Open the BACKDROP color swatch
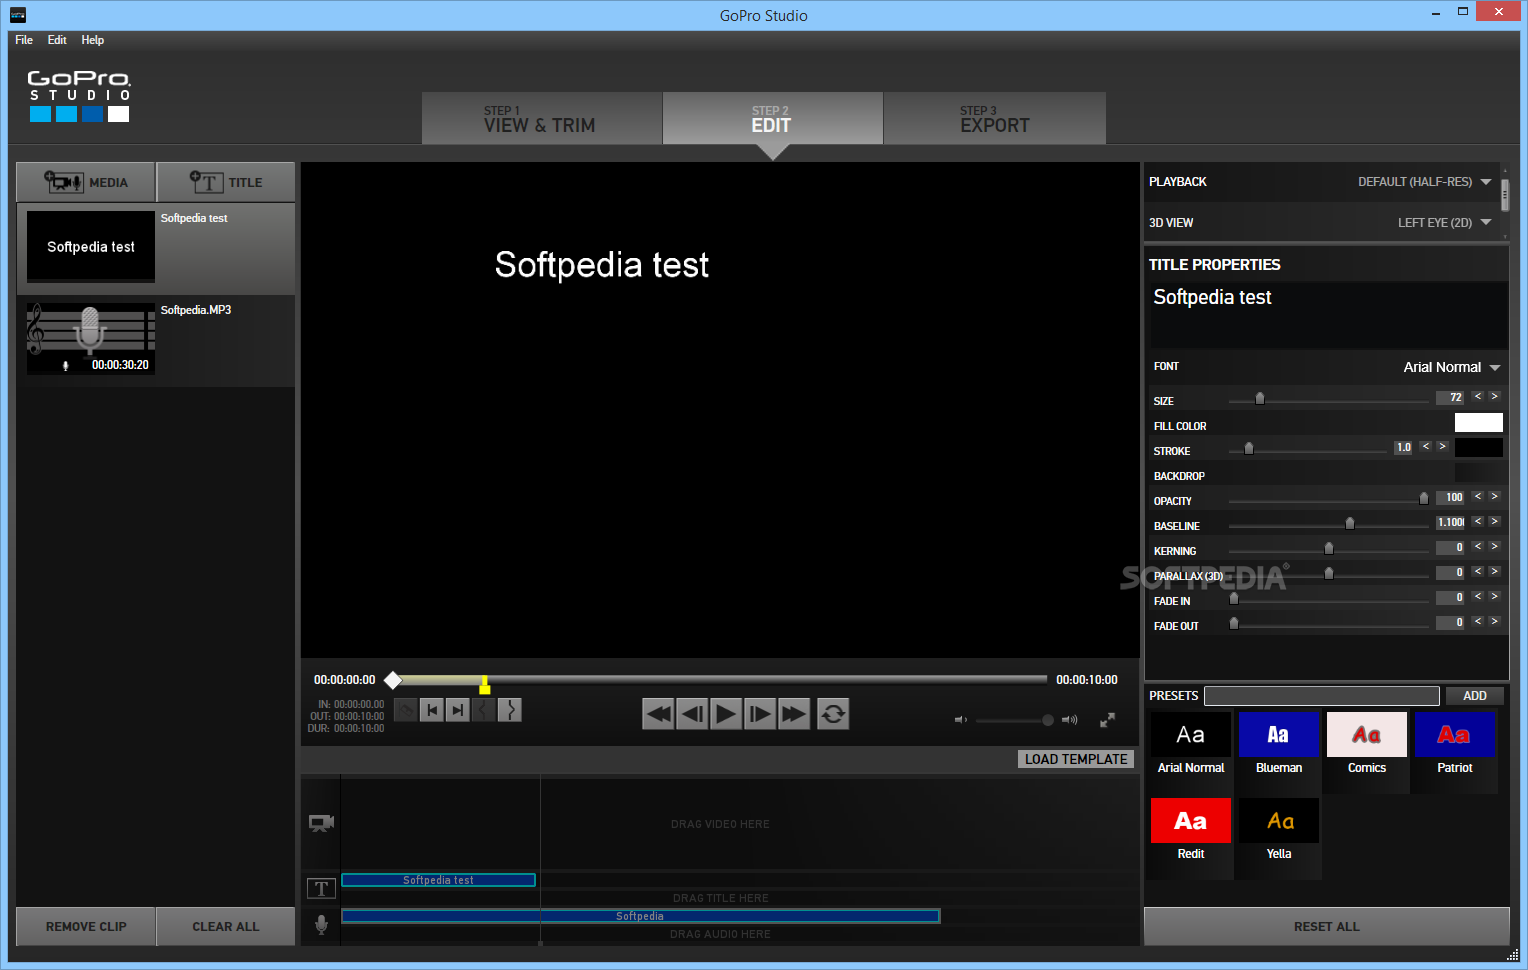1528x970 pixels. (1479, 473)
